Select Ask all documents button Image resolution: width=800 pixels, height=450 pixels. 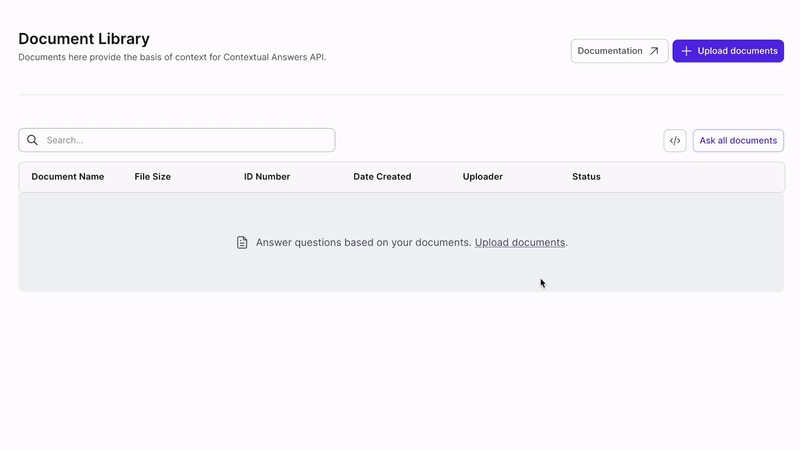click(x=738, y=140)
